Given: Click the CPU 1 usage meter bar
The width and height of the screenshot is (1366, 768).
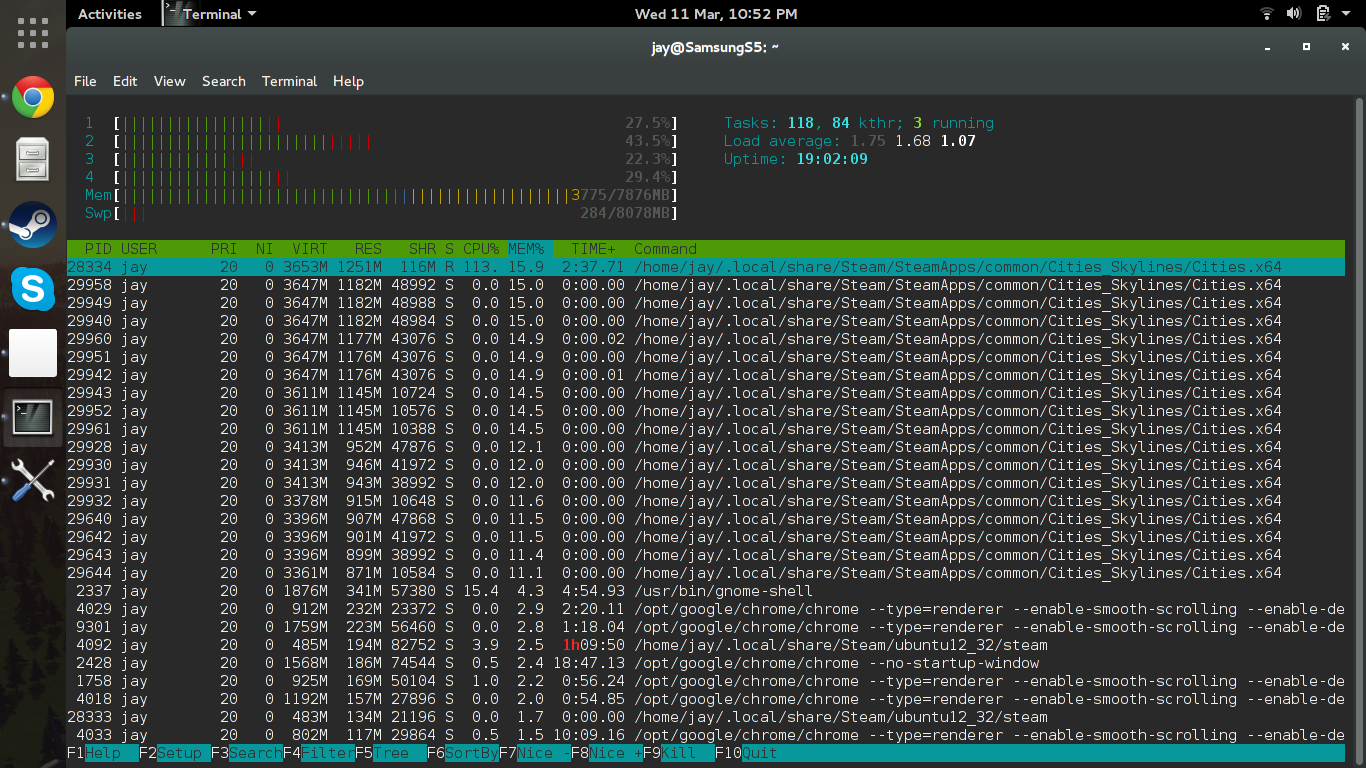Looking at the screenshot, I should (396, 123).
